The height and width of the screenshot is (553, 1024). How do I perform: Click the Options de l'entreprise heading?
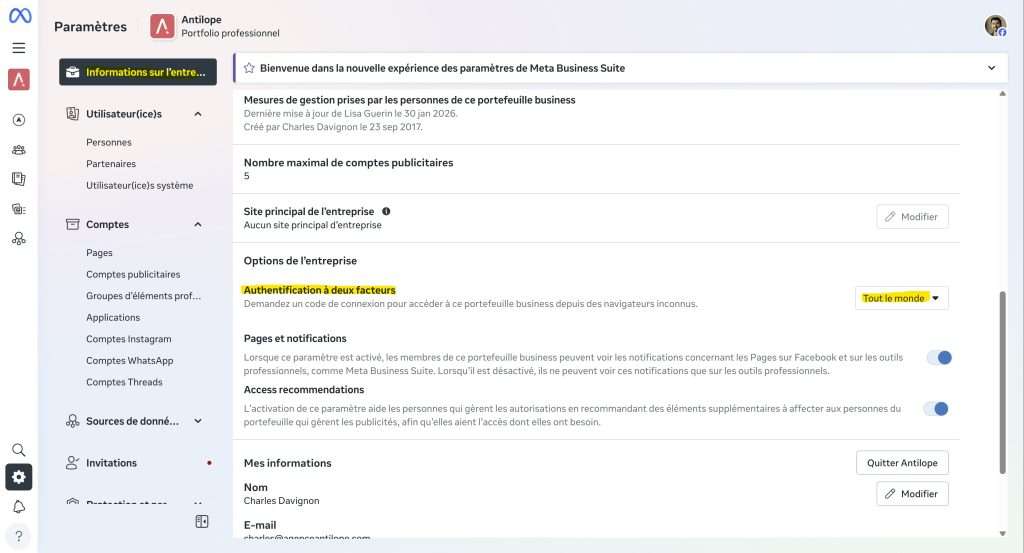point(300,261)
